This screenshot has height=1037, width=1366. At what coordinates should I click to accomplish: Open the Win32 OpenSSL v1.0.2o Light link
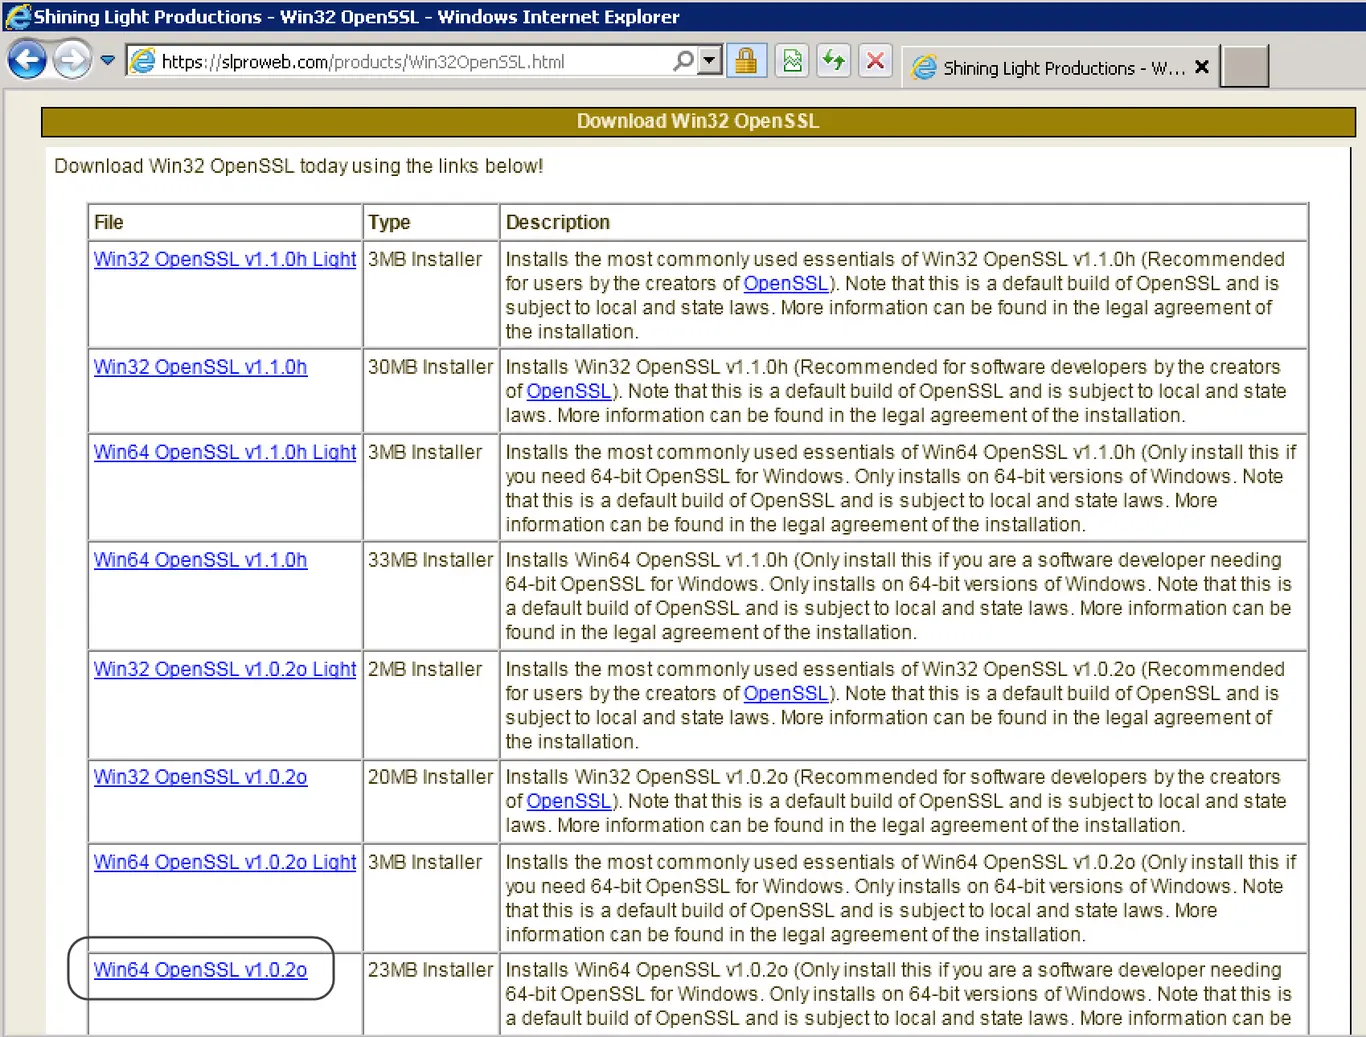point(225,669)
